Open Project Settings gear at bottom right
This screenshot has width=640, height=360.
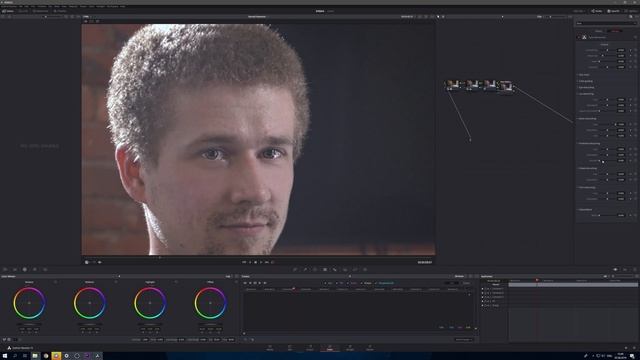click(635, 348)
